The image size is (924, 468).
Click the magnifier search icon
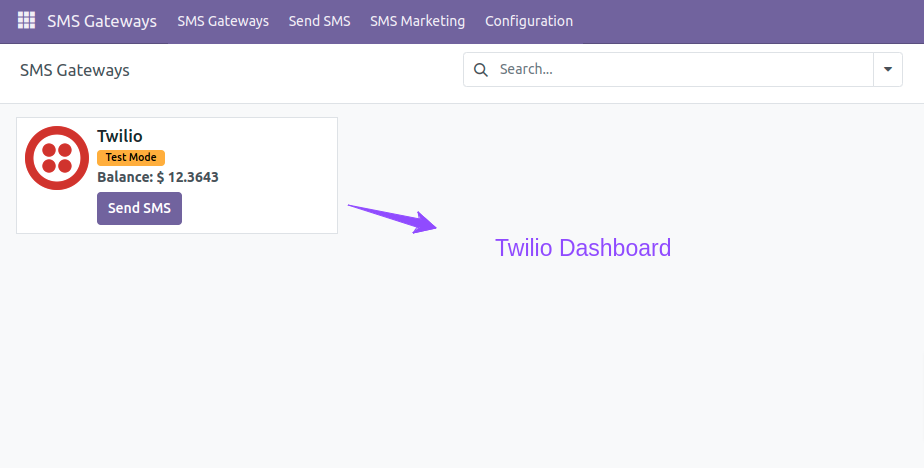point(481,70)
